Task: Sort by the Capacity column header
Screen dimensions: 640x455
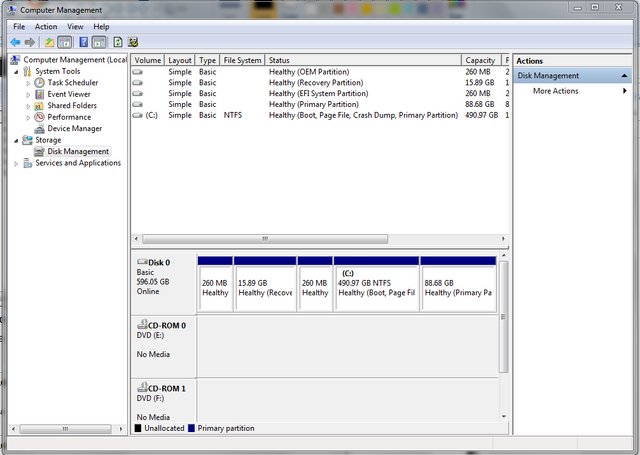Action: (482, 60)
